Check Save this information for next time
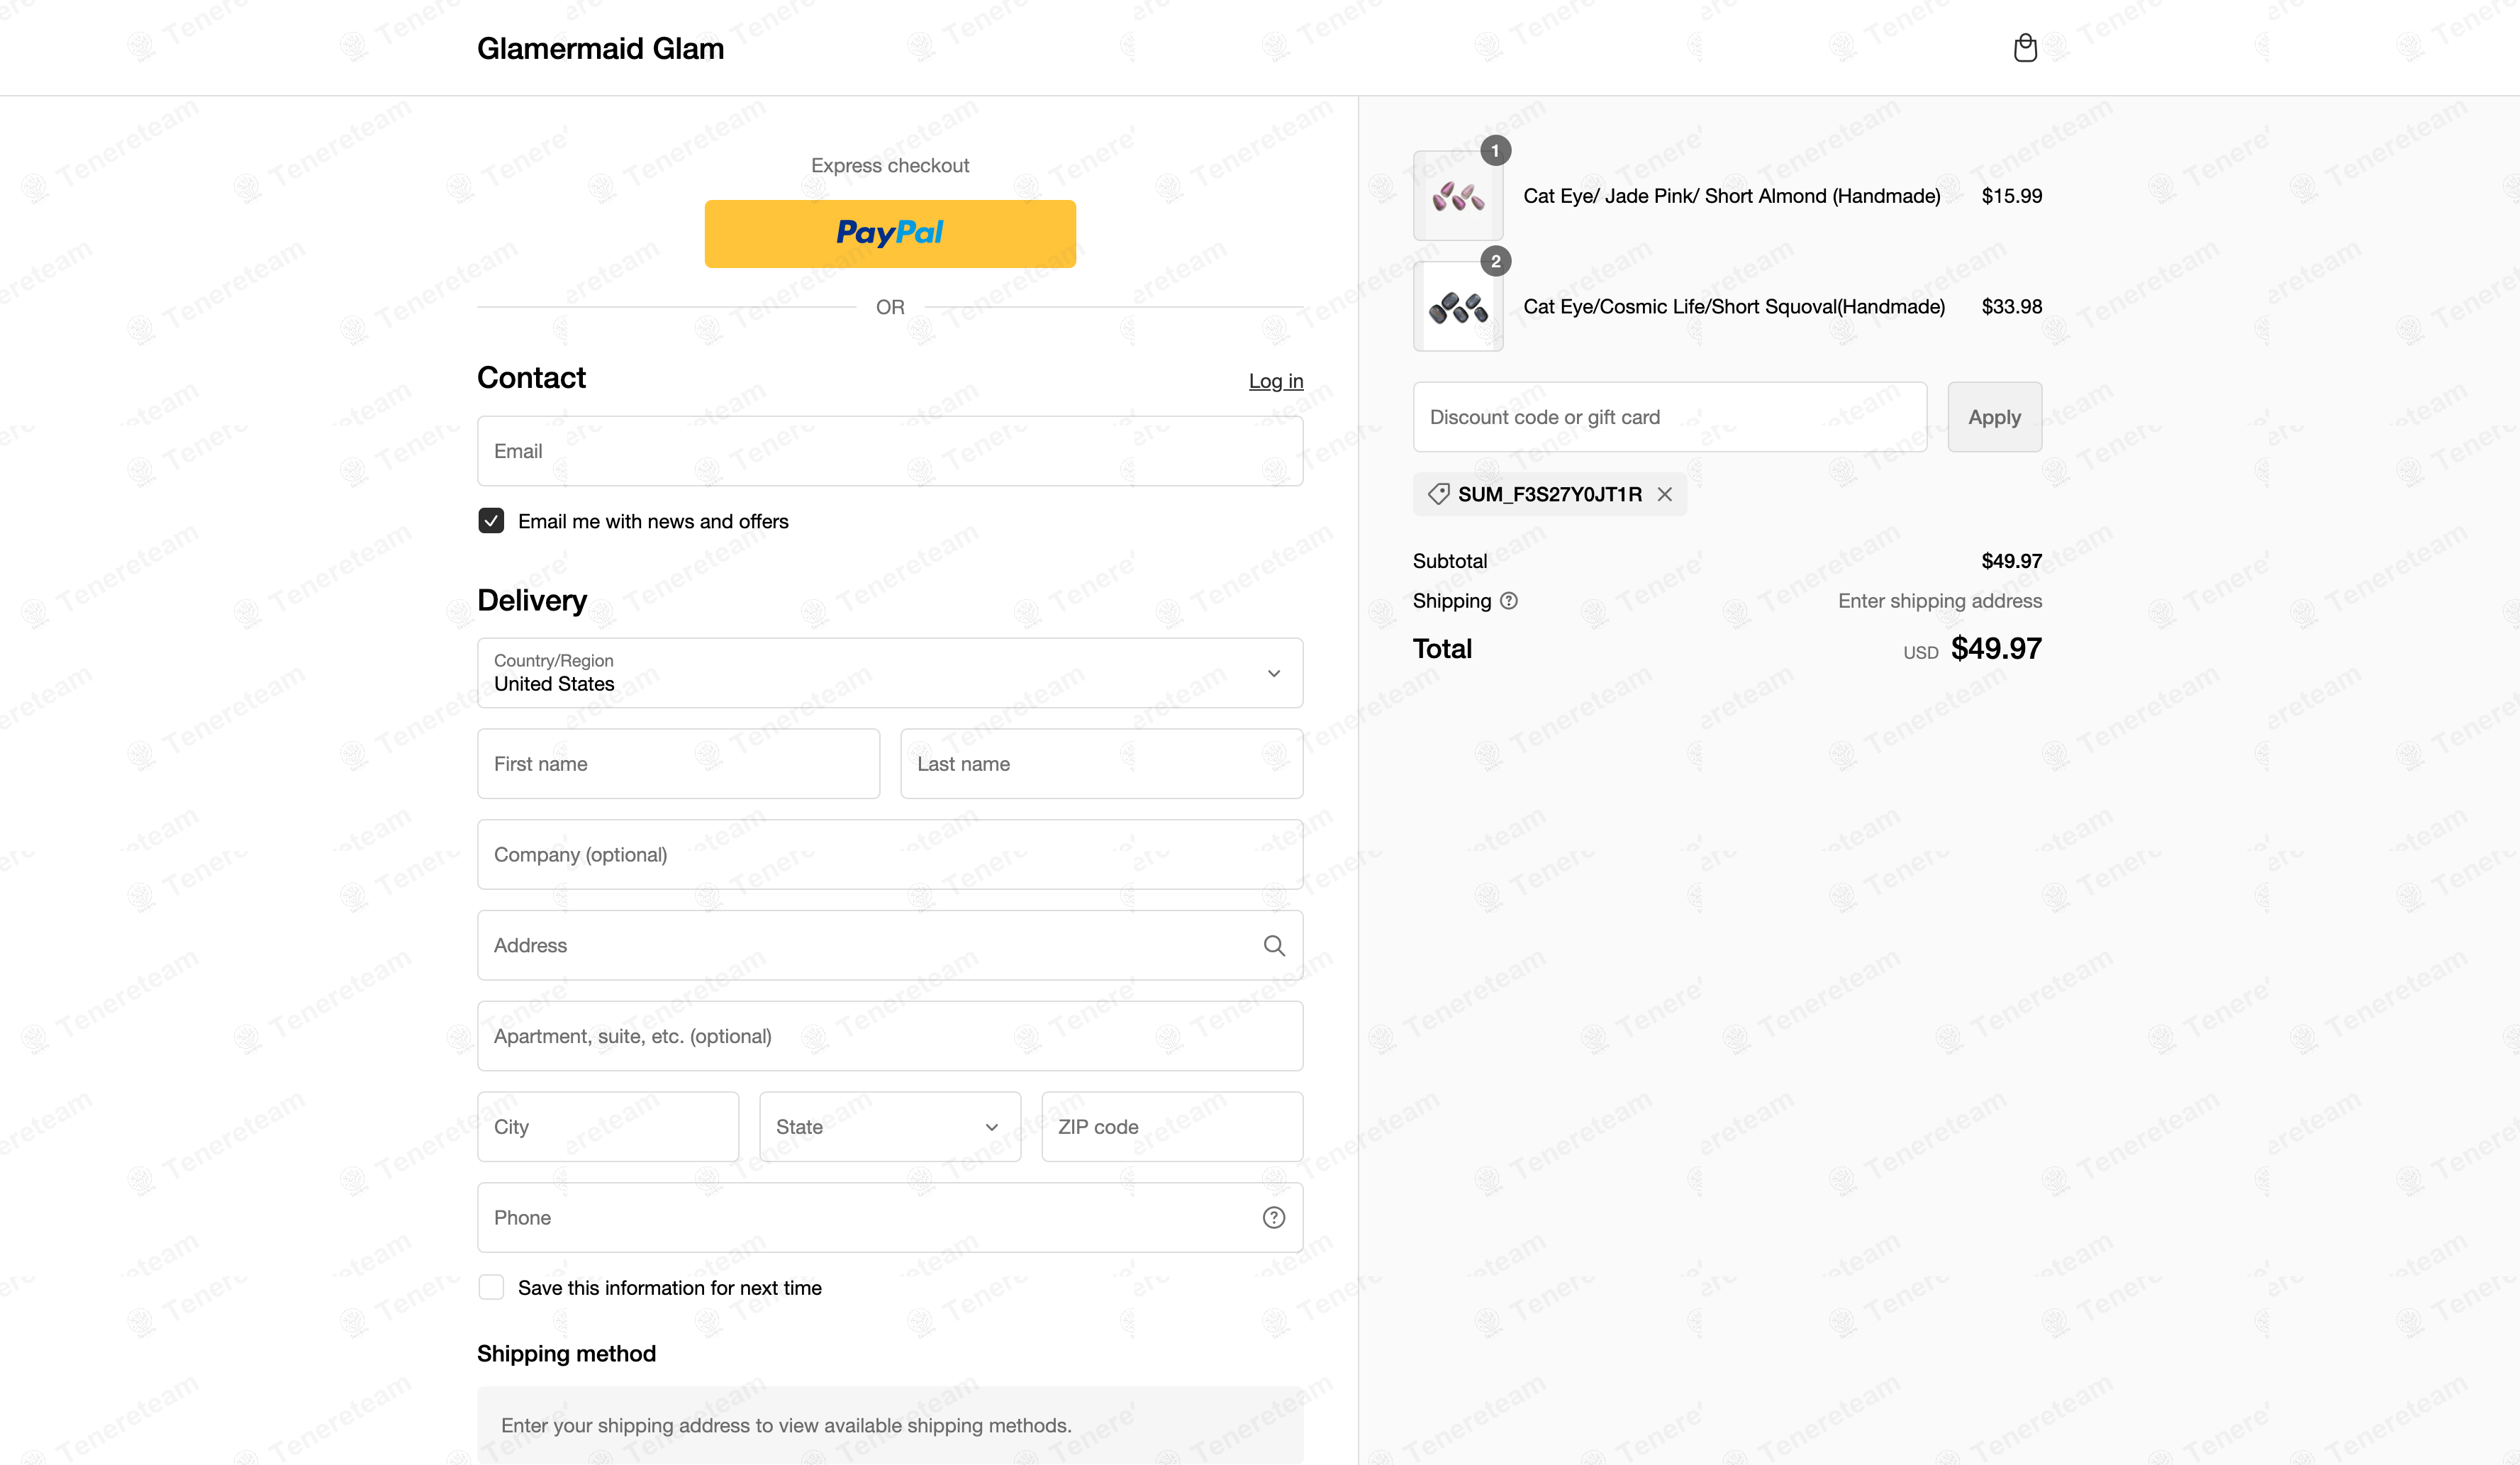Viewport: 2520px width, 1465px height. click(x=491, y=1287)
